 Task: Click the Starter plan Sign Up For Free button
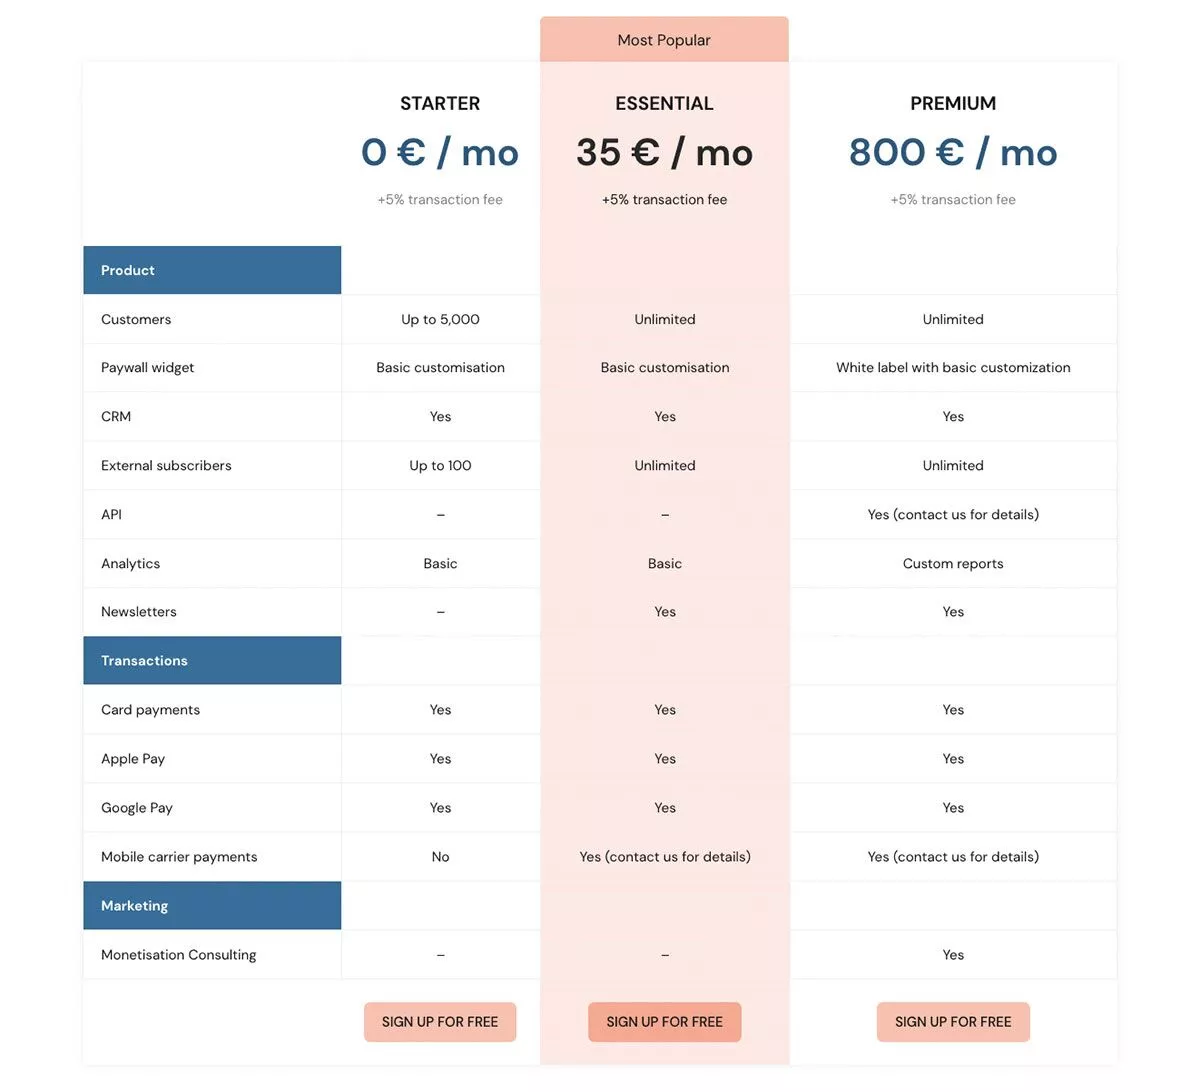click(440, 1022)
